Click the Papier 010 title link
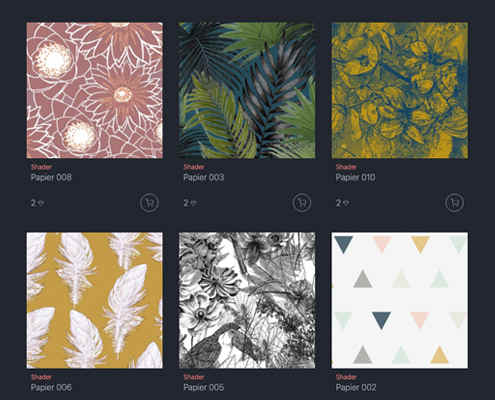The height and width of the screenshot is (400, 495). pyautogui.click(x=356, y=177)
